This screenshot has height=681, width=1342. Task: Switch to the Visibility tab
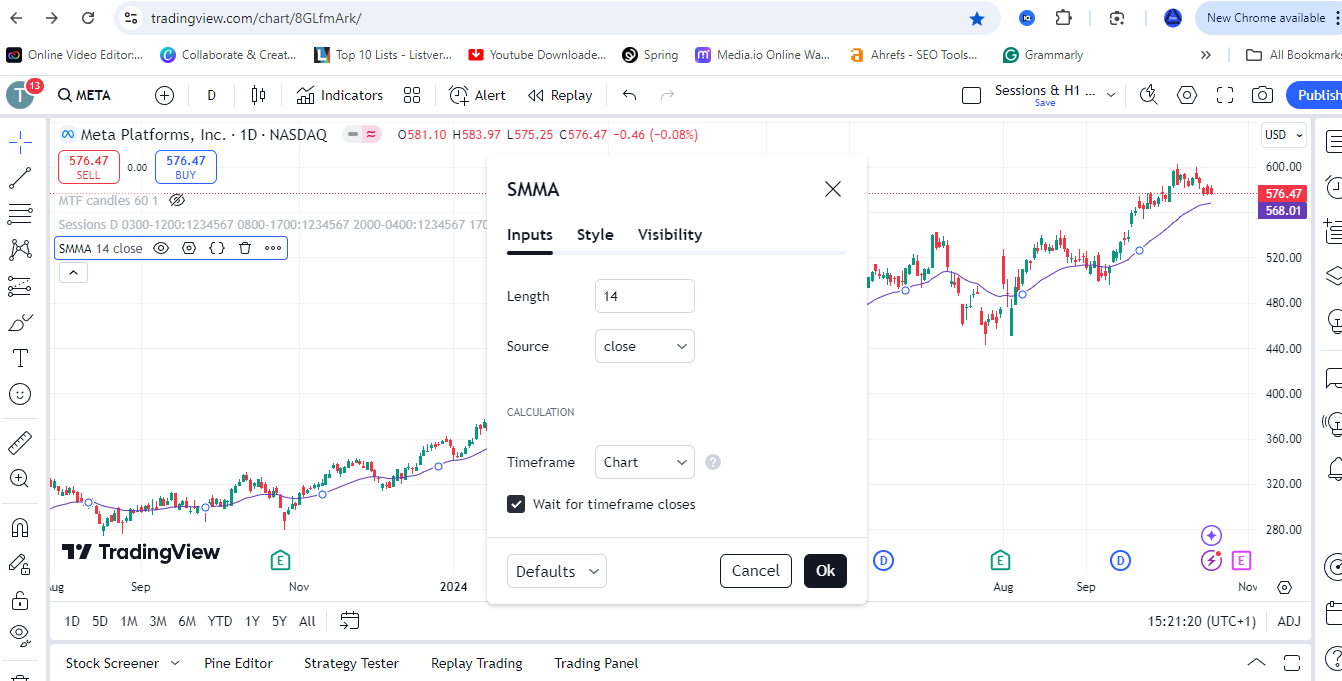(669, 235)
